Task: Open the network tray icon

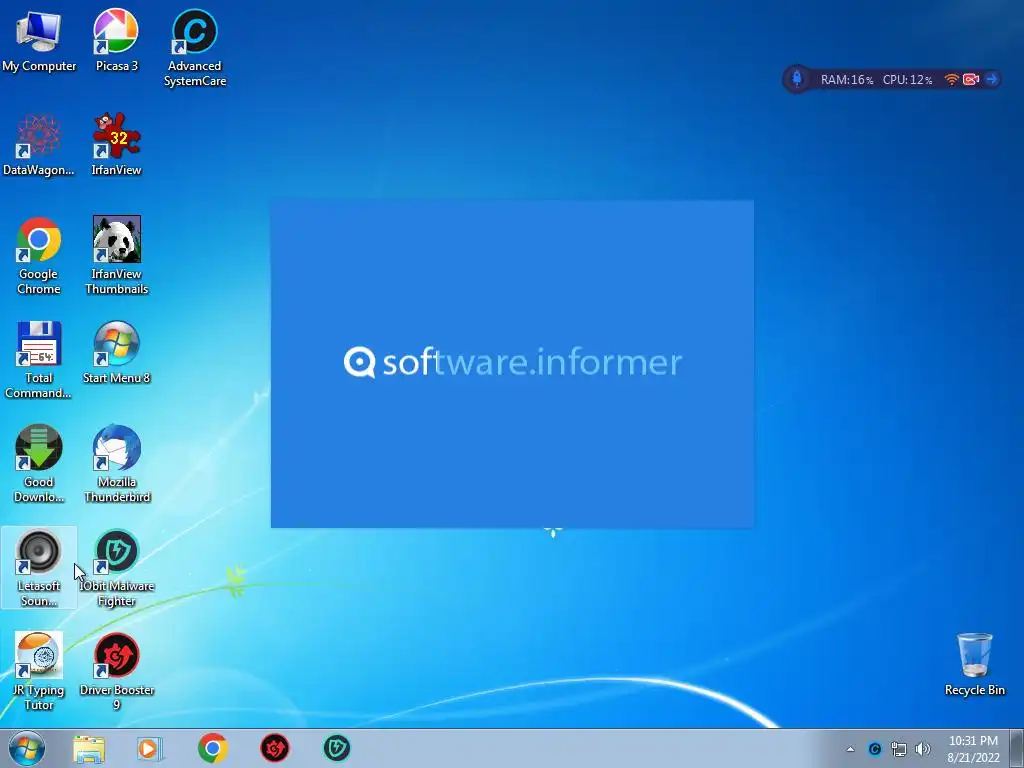Action: [899, 749]
